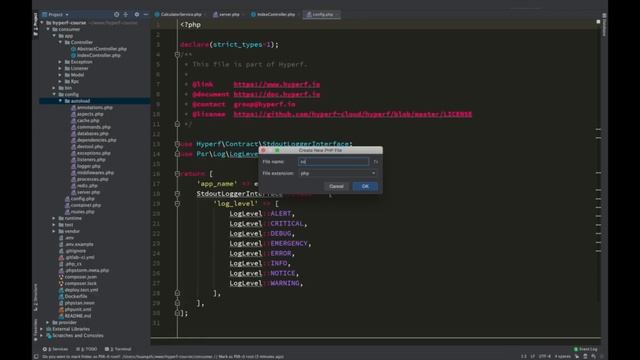This screenshot has height=360, width=640.
Task: Open the Project view dropdown
Action: [x=56, y=14]
